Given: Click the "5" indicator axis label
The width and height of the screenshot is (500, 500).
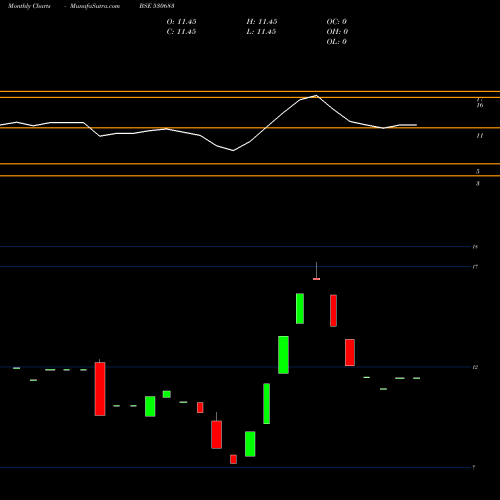Looking at the screenshot, I should [478, 171].
